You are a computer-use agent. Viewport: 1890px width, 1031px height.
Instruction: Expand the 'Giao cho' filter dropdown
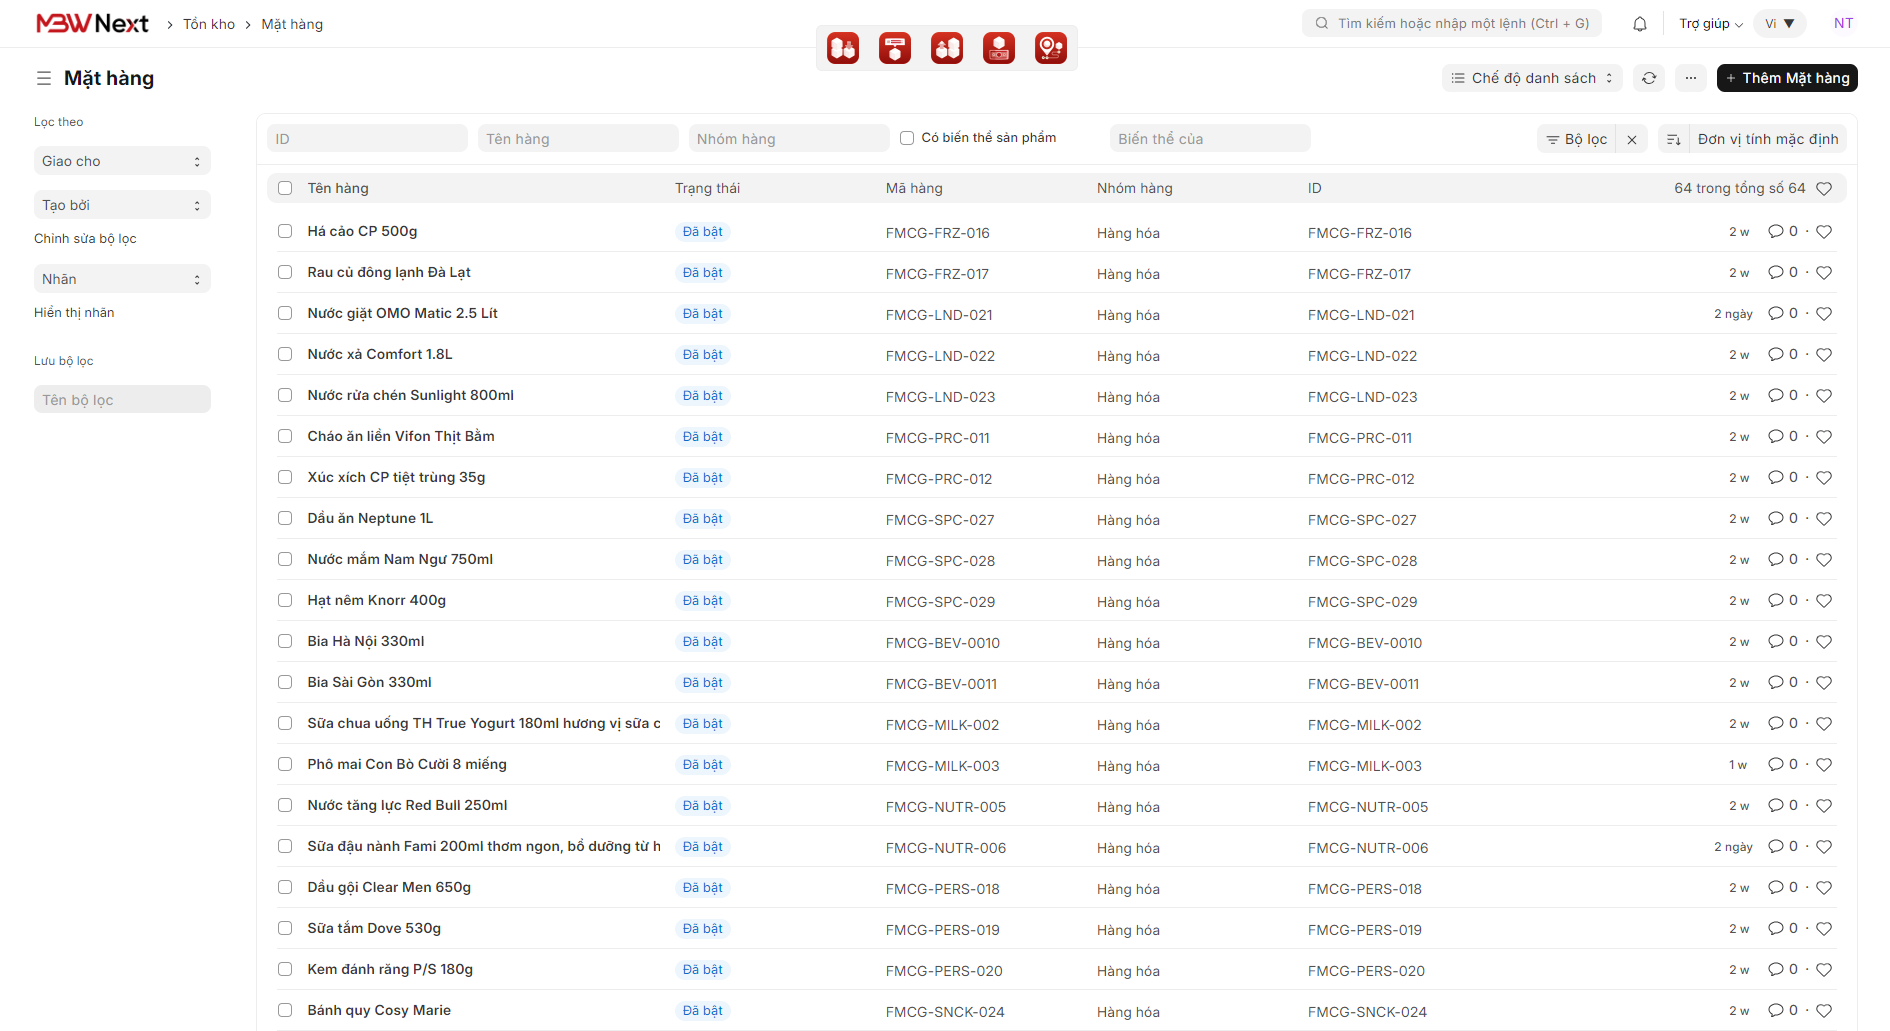(122, 161)
